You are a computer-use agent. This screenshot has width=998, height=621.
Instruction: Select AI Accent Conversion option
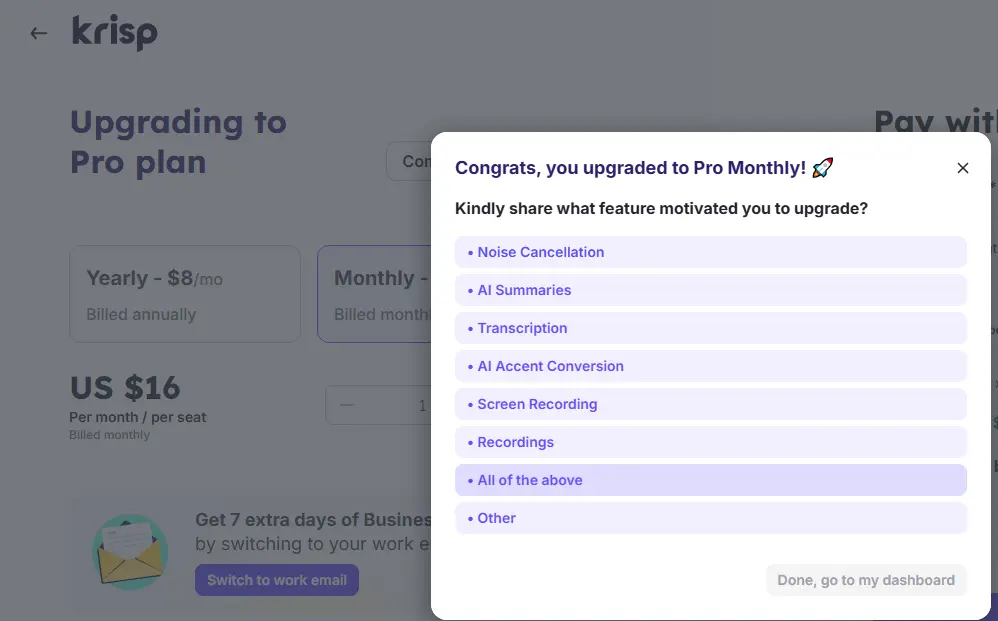[x=710, y=366]
